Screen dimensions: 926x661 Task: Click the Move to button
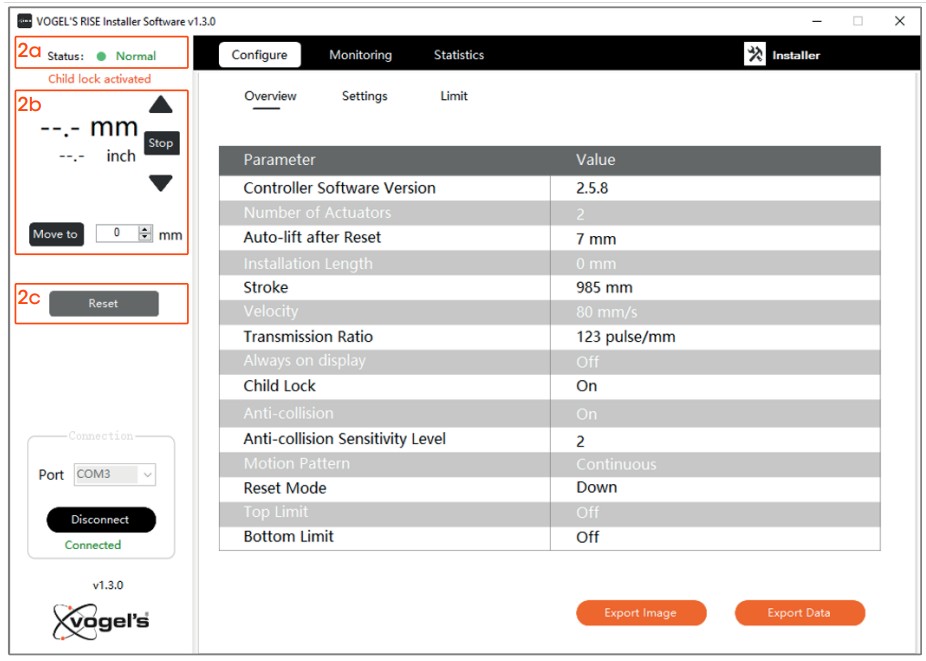(x=56, y=234)
